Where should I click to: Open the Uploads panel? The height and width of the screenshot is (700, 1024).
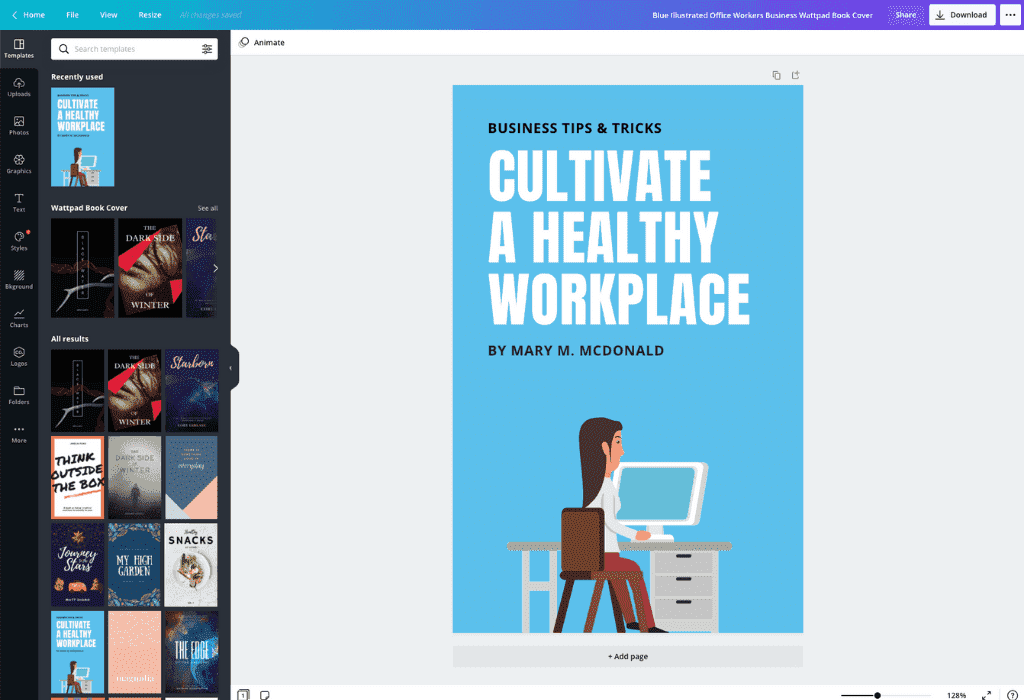tap(19, 88)
